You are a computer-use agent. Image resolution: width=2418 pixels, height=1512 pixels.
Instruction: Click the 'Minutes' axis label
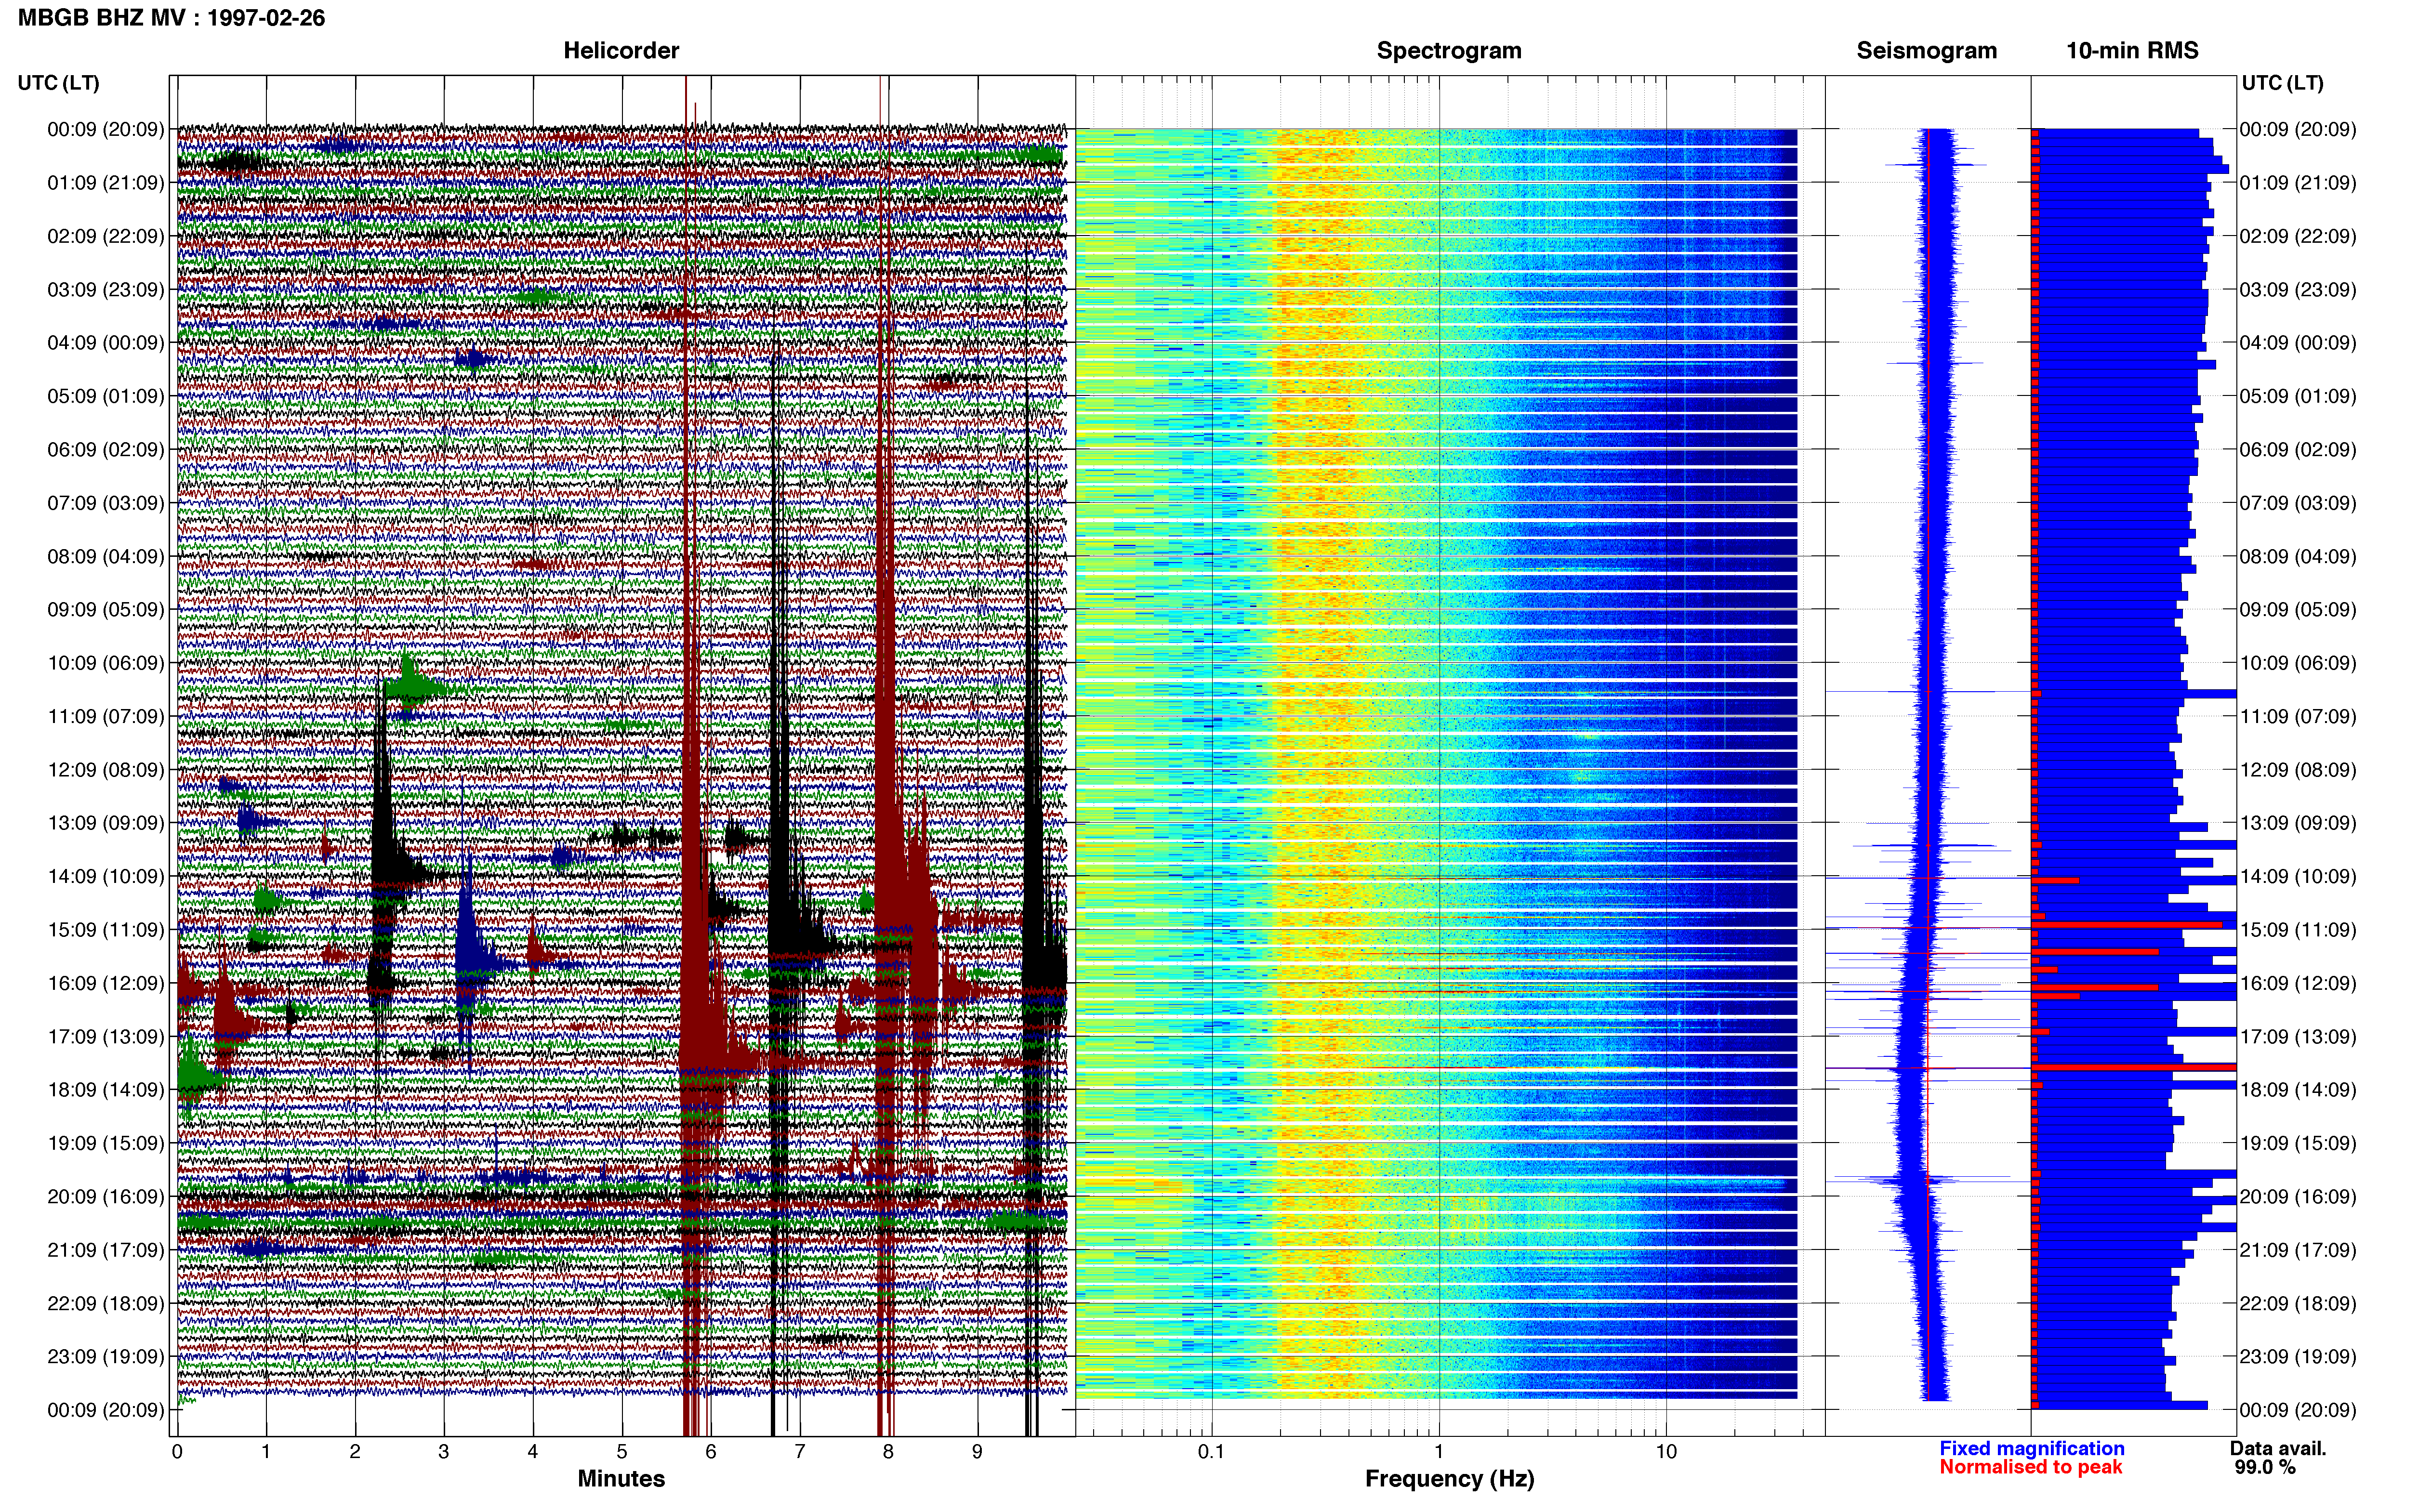click(x=621, y=1478)
